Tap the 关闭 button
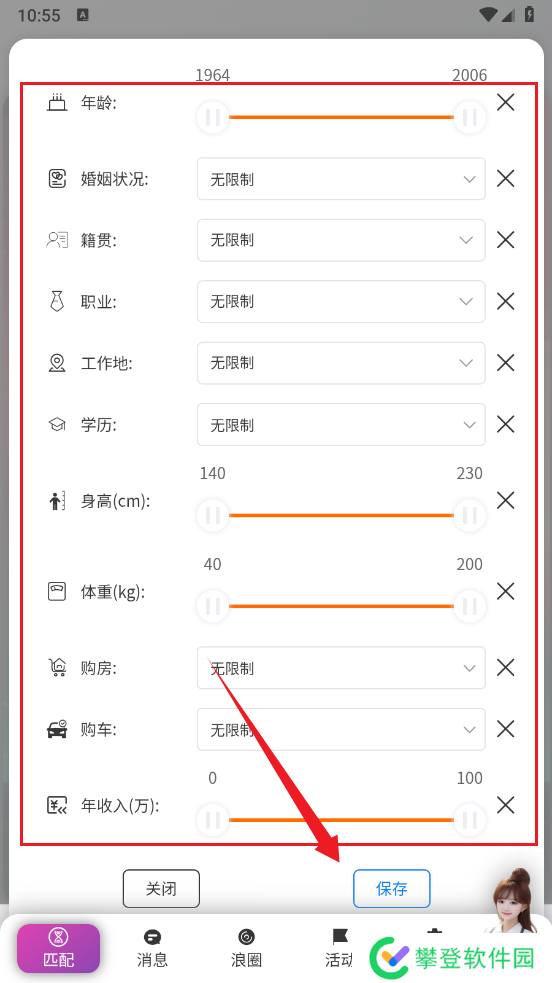The image size is (552, 983). (x=161, y=888)
